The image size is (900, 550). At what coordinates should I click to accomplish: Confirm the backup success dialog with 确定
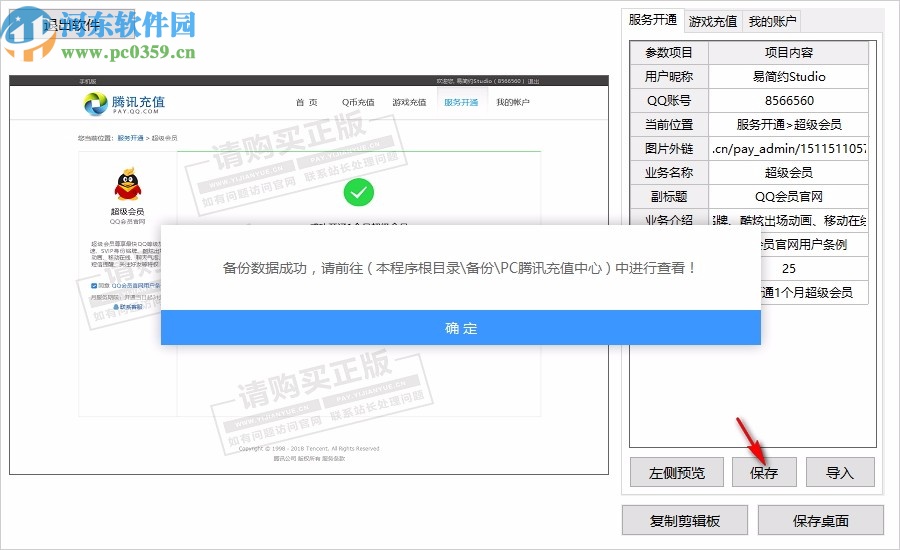[x=460, y=328]
